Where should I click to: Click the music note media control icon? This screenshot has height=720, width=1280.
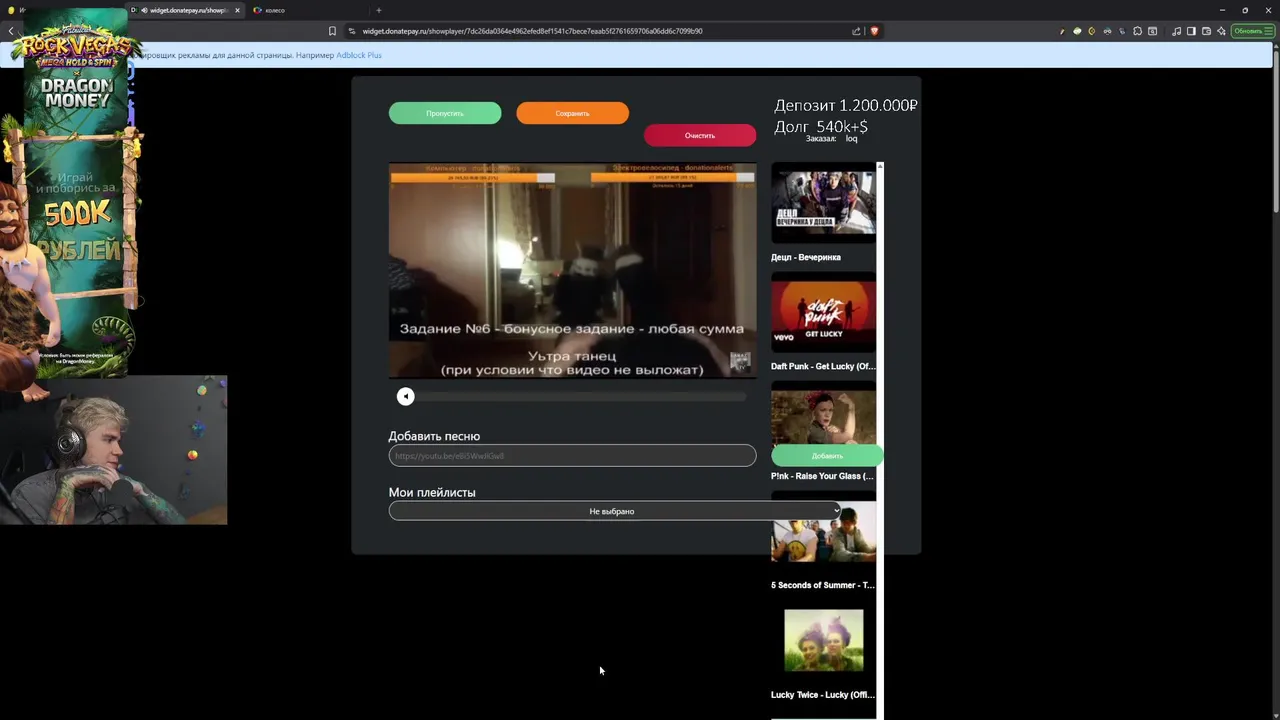click(1176, 31)
